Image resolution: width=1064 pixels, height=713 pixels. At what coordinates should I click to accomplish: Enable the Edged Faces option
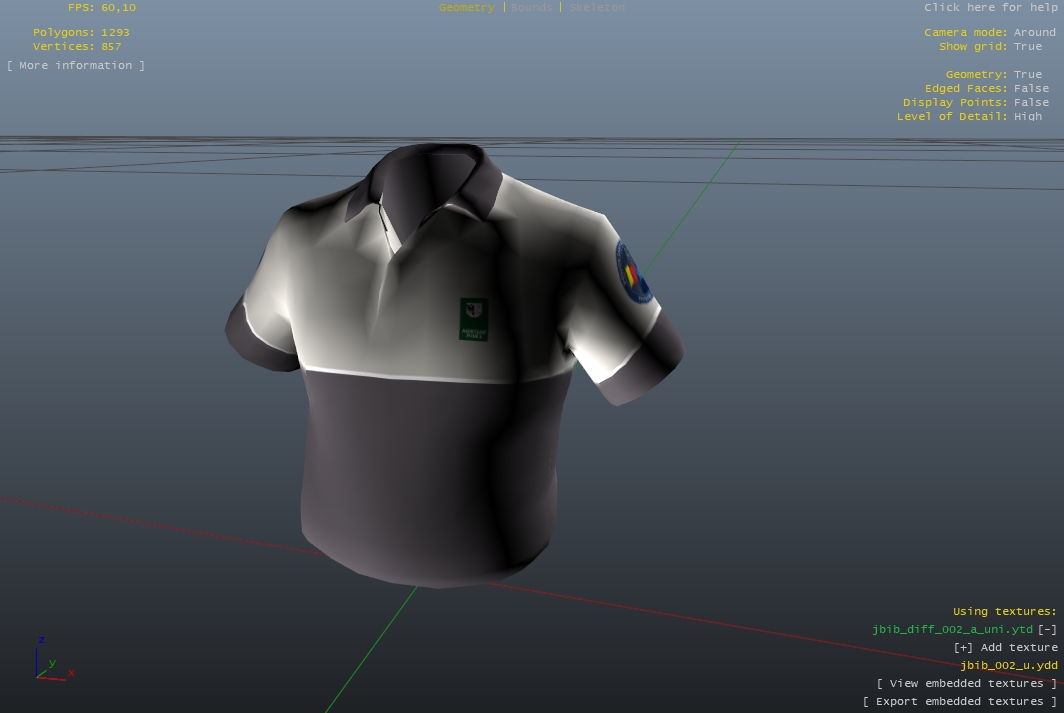coord(1031,89)
